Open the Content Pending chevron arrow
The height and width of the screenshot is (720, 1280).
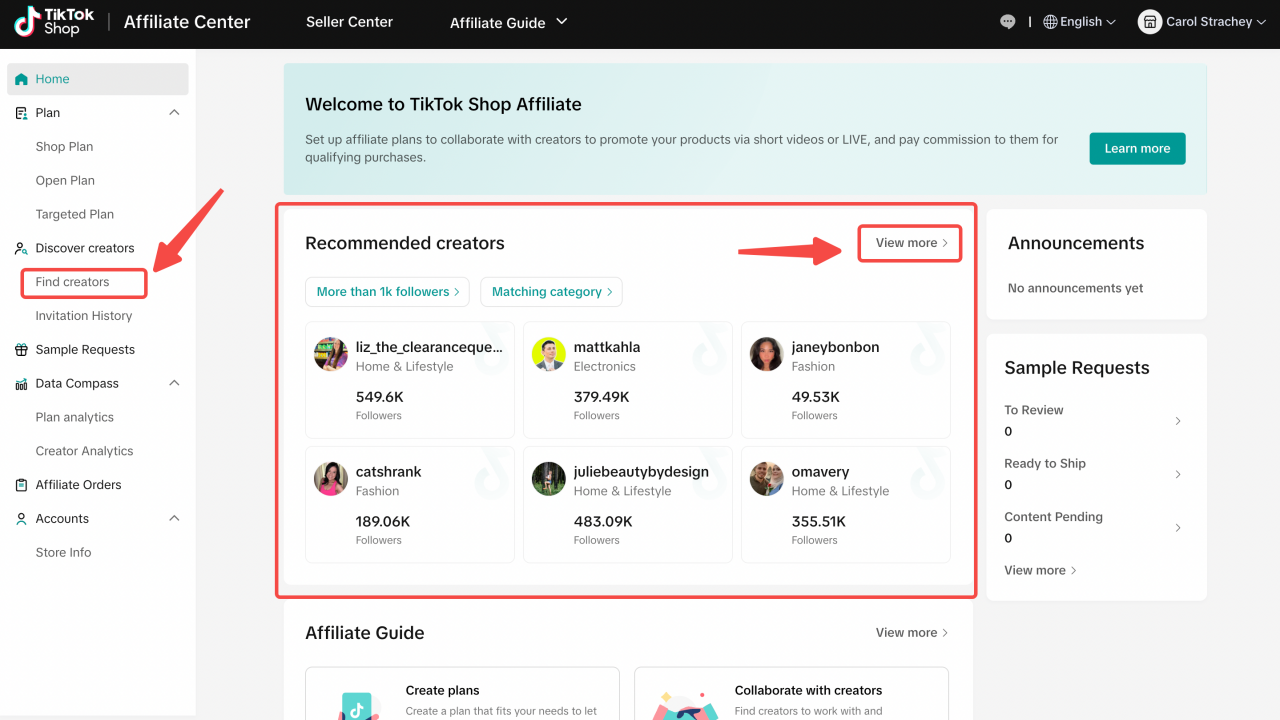[x=1178, y=528]
